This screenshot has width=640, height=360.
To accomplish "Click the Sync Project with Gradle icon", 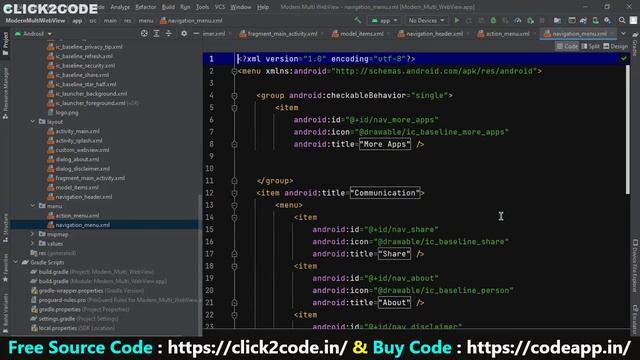I will click(x=583, y=20).
